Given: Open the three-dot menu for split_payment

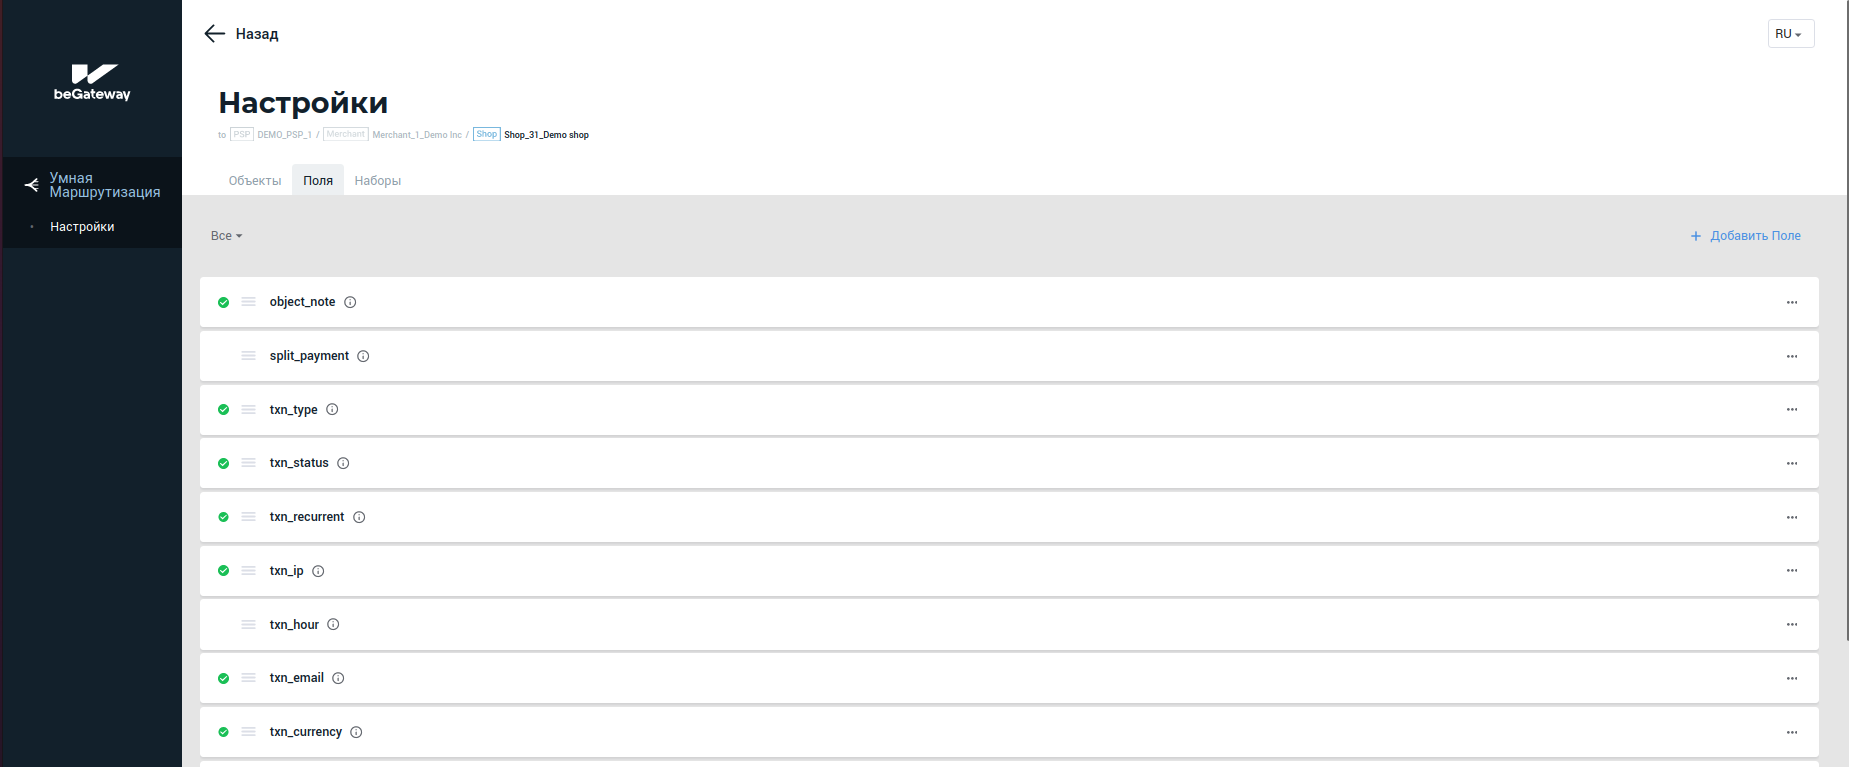Looking at the screenshot, I should point(1791,356).
